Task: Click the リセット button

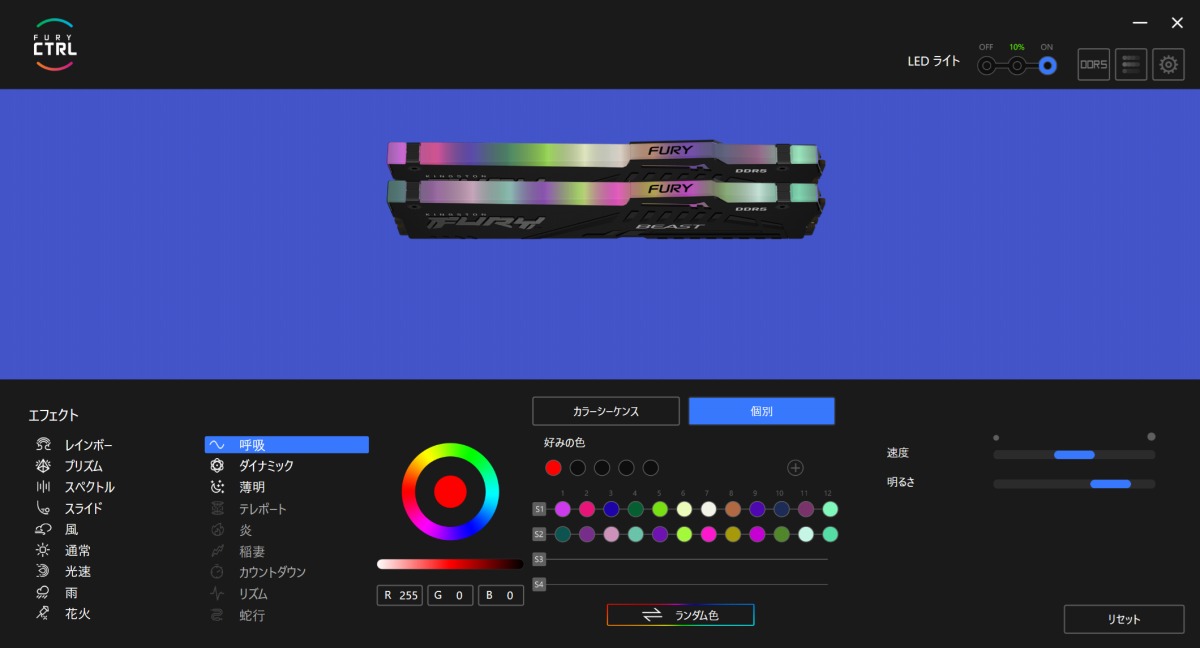Action: point(1123,619)
